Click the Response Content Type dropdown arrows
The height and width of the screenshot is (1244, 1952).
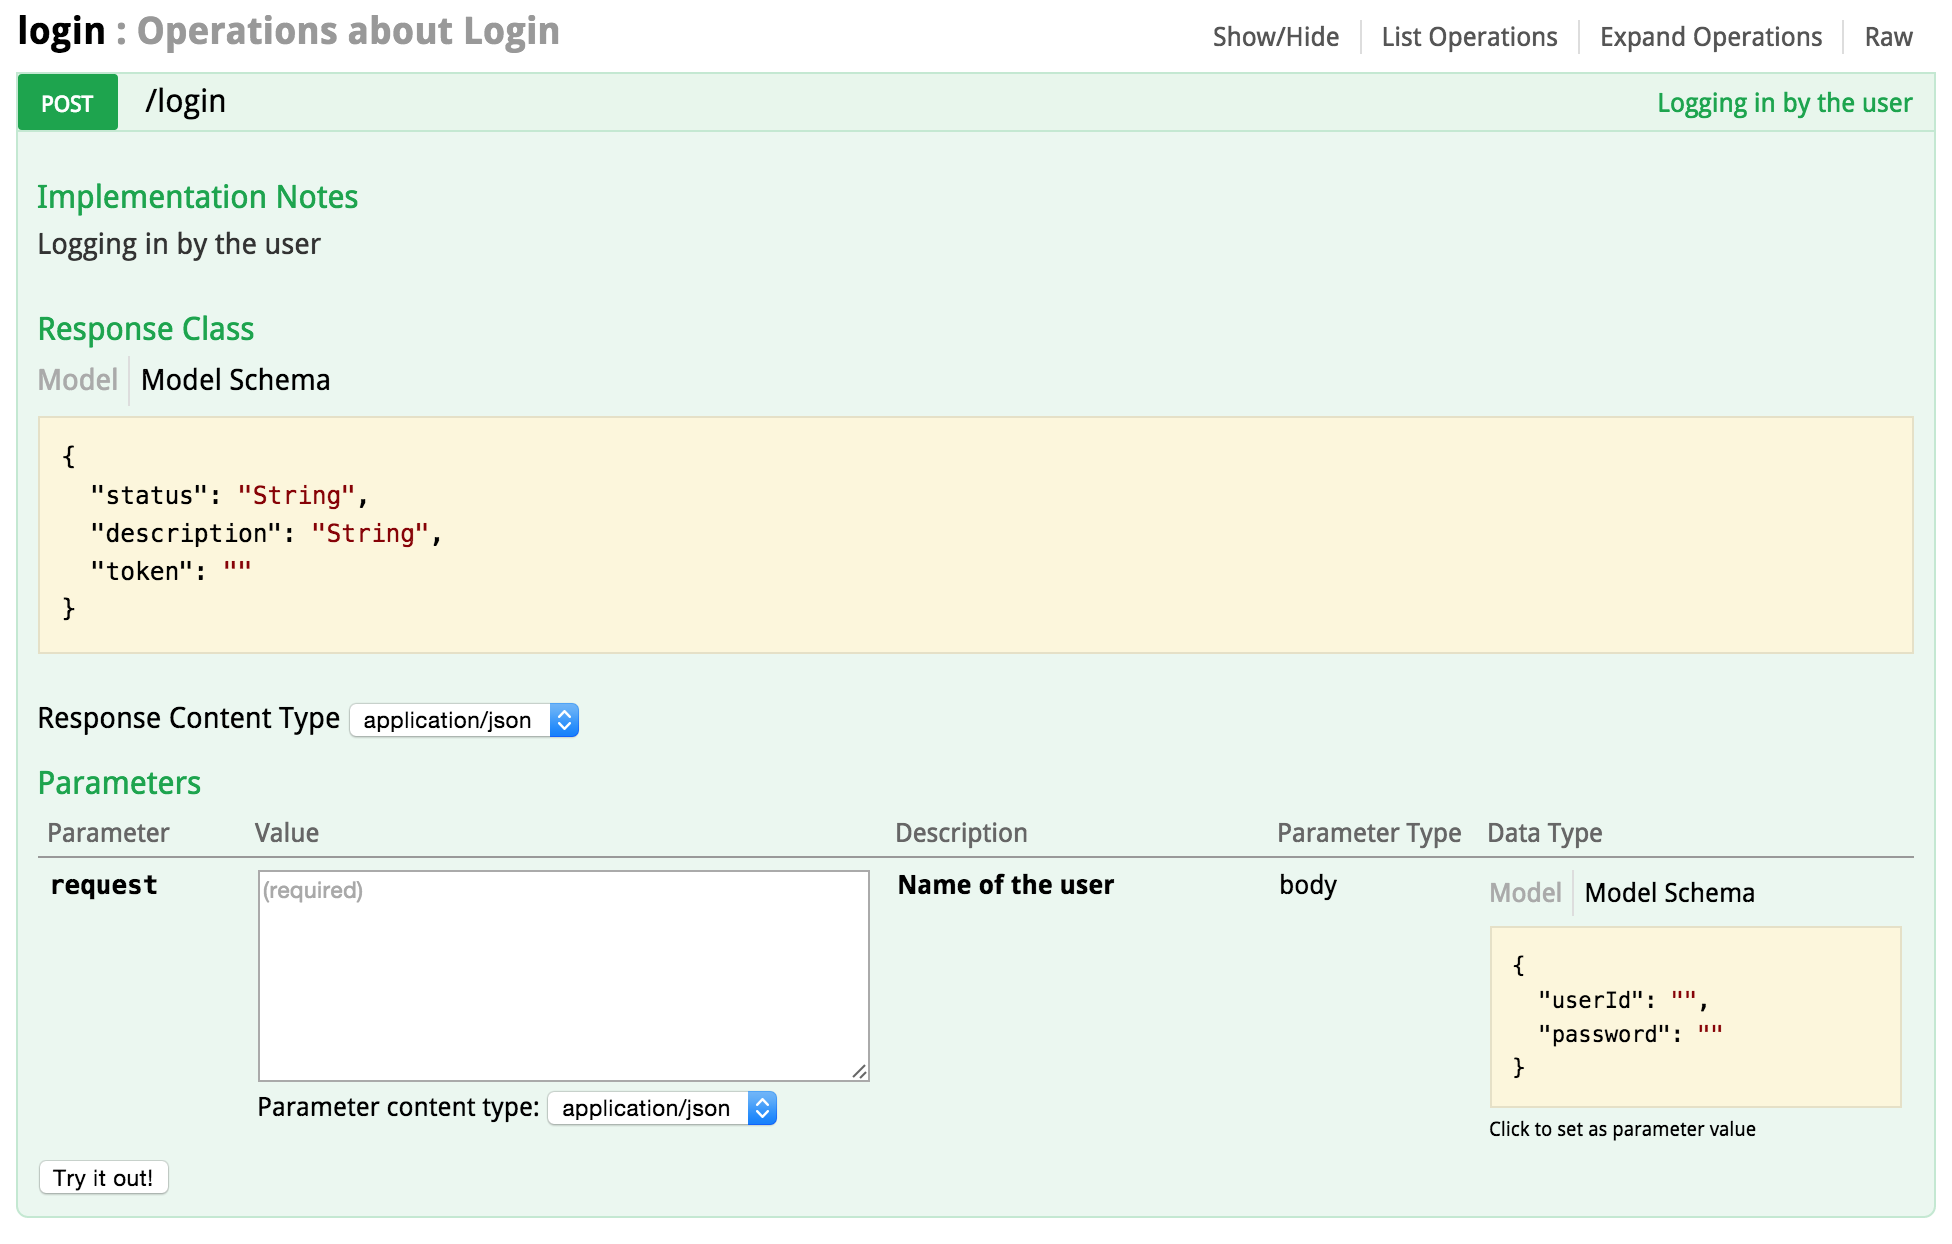coord(564,720)
